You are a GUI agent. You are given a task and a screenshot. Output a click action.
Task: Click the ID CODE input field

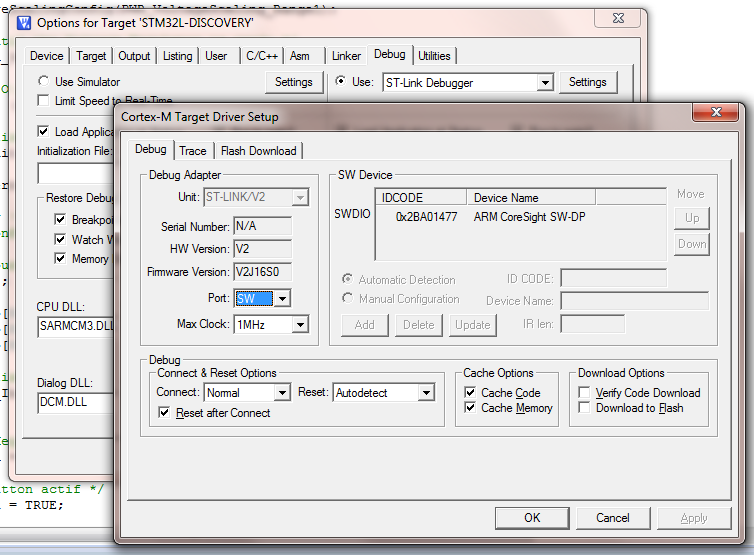coord(614,278)
